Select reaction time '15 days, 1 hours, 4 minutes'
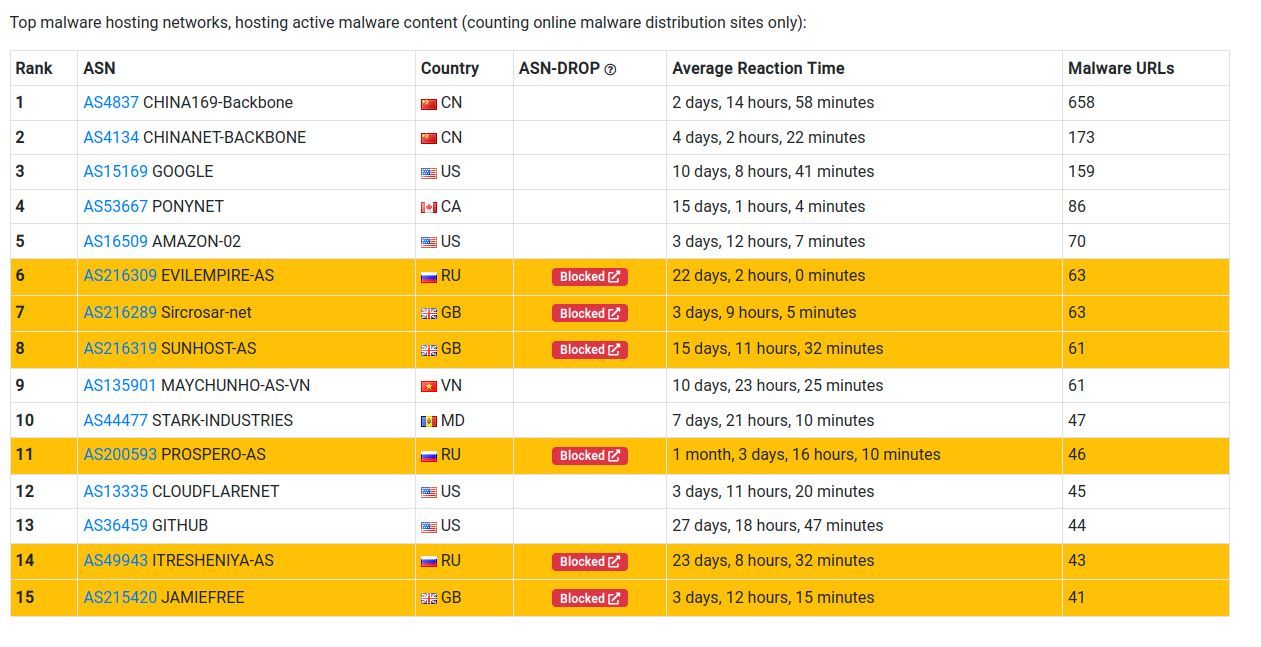The height and width of the screenshot is (647, 1261). click(x=768, y=206)
